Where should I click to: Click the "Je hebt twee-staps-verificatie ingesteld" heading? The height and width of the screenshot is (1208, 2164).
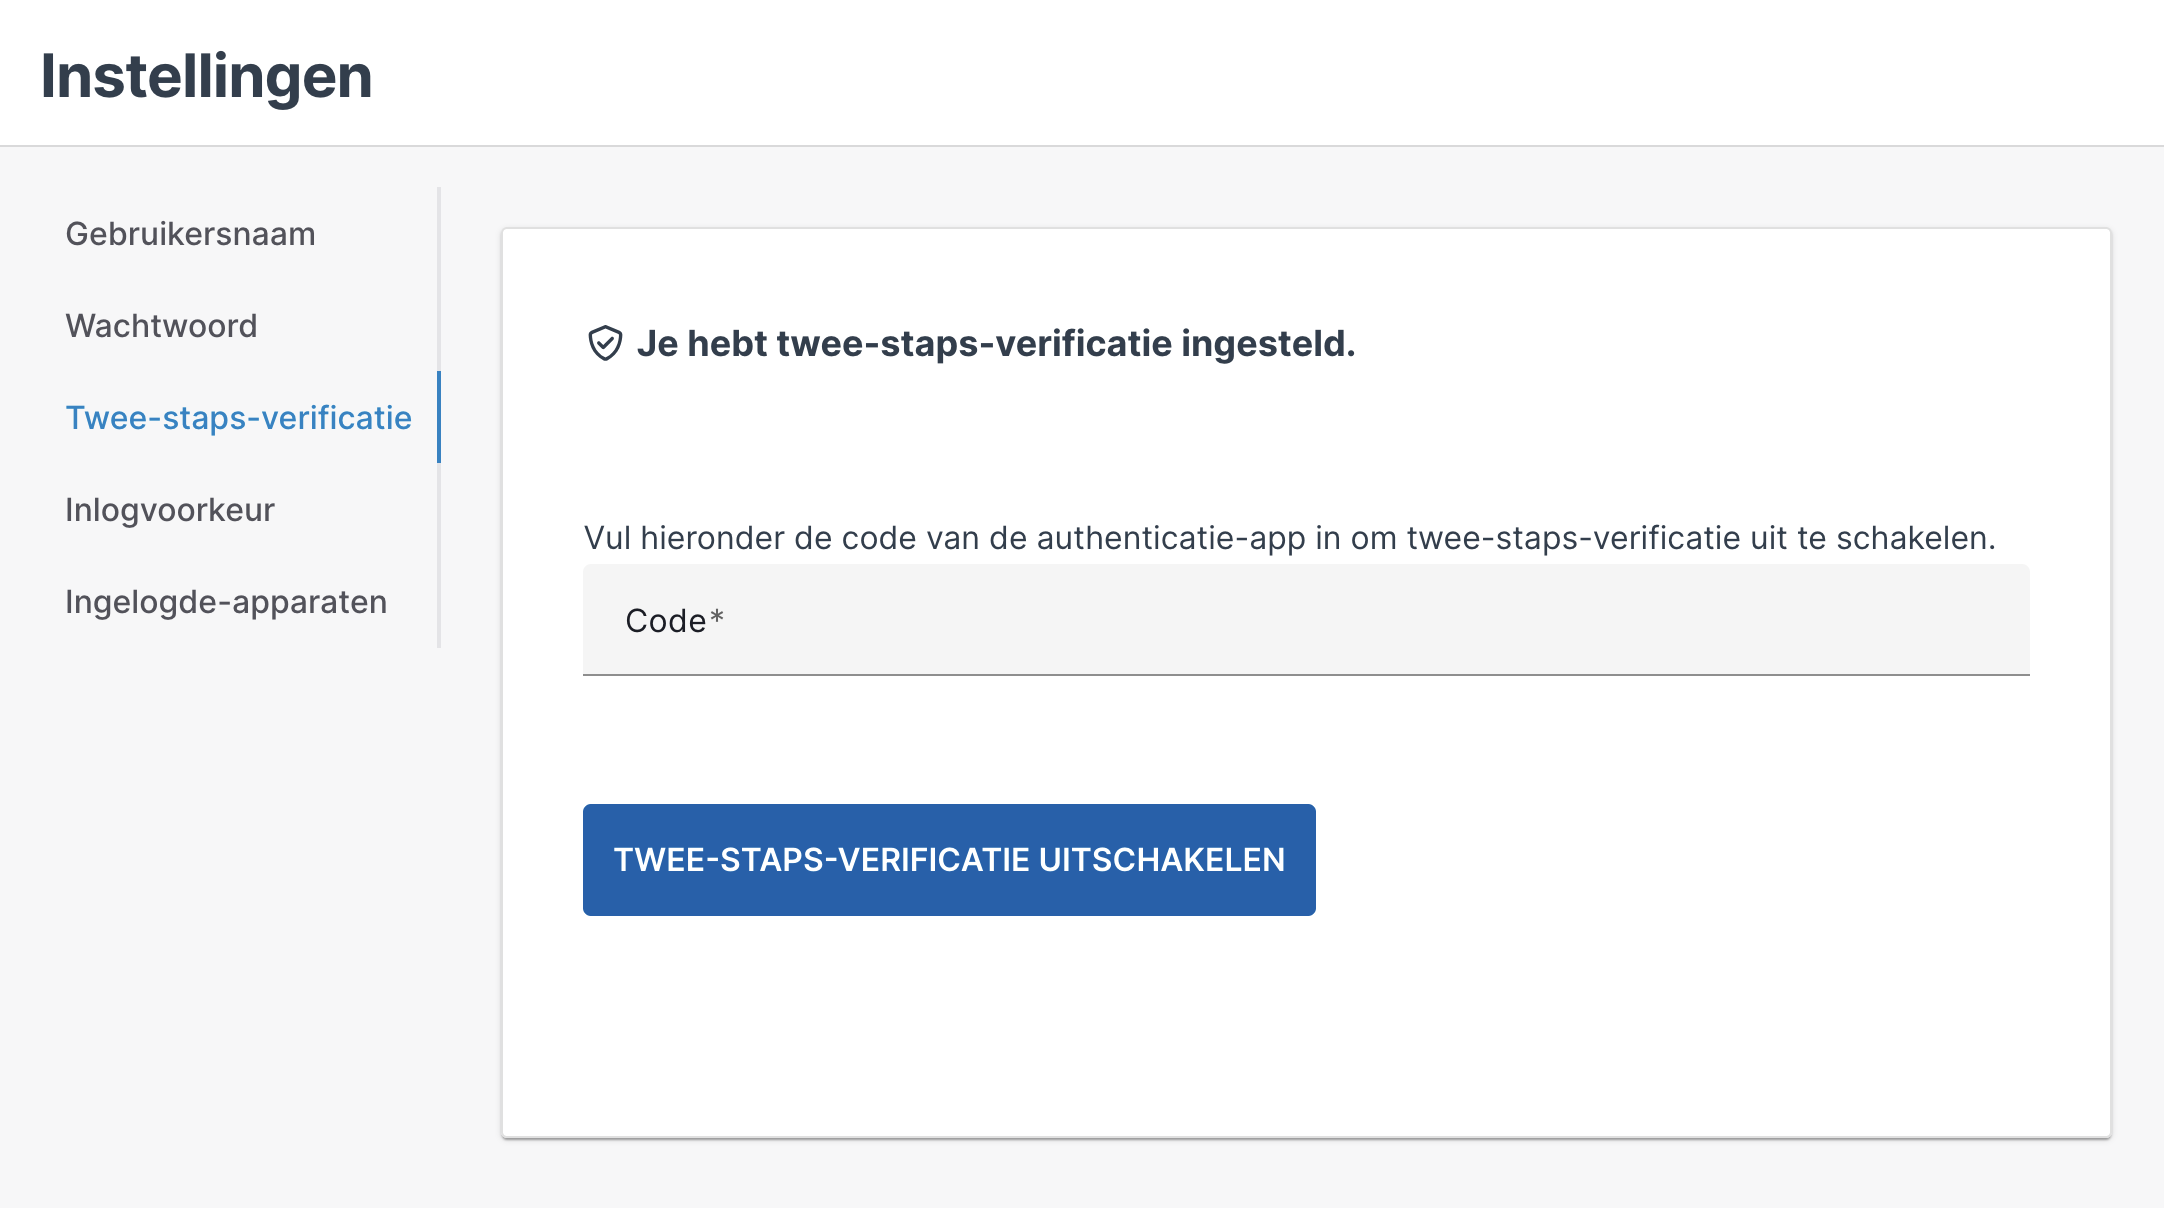coord(996,343)
